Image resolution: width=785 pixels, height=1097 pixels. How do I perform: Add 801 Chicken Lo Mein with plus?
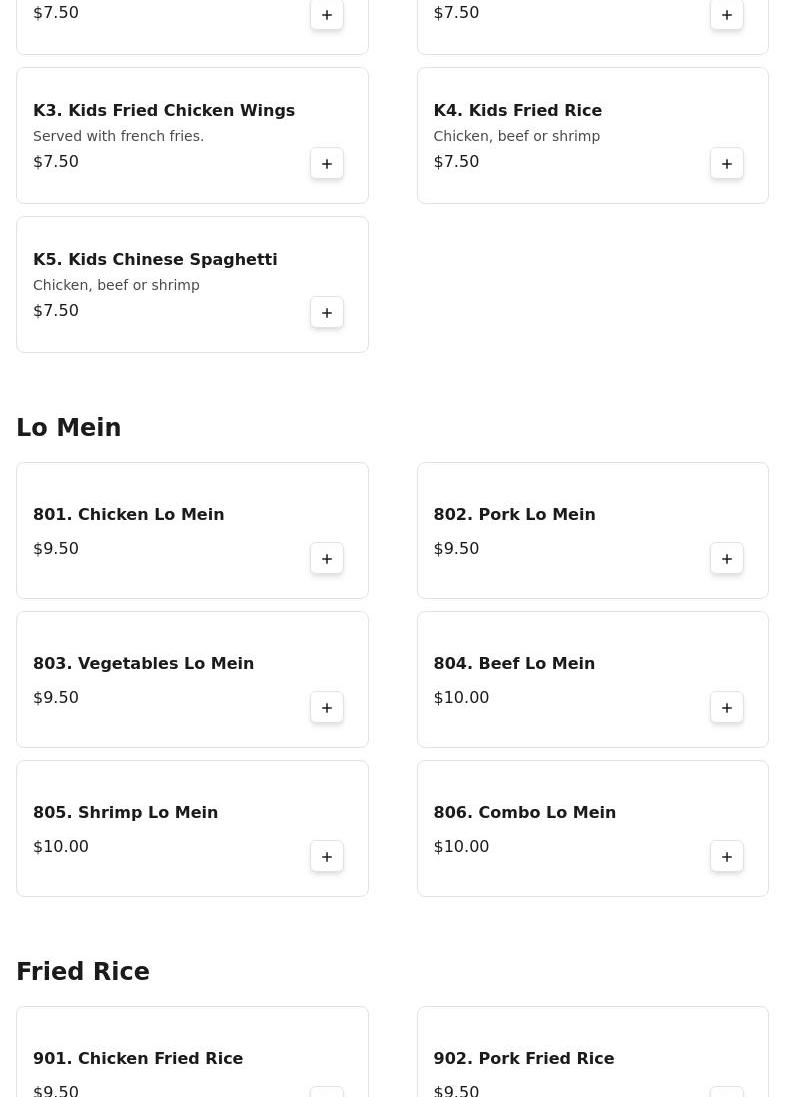coord(327,558)
